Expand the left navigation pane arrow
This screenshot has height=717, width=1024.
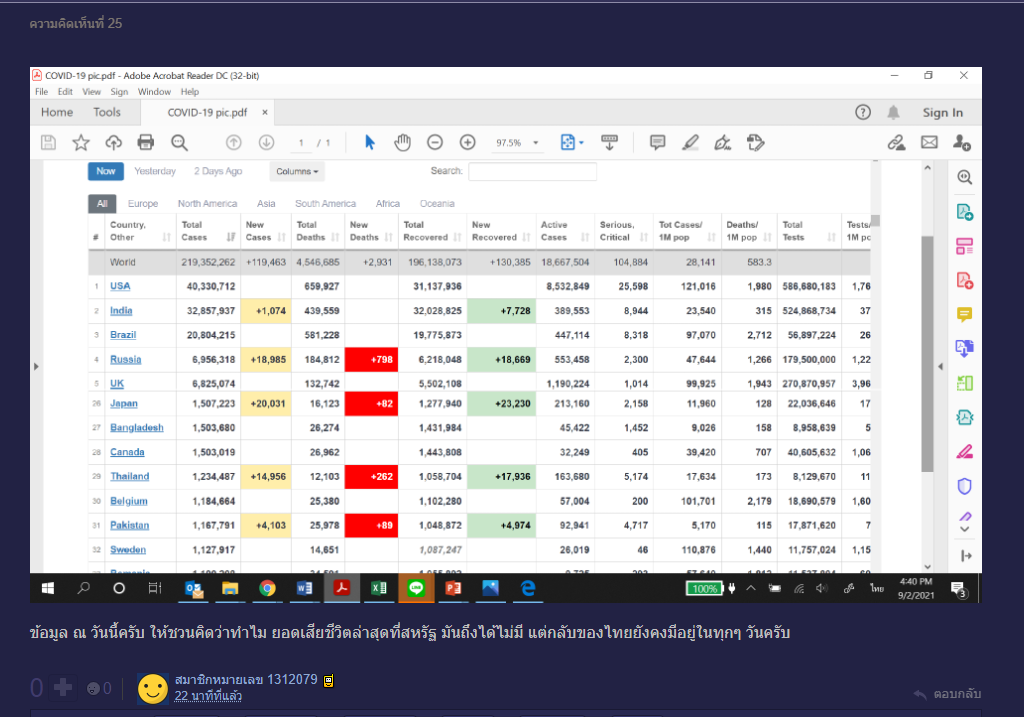pyautogui.click(x=37, y=366)
